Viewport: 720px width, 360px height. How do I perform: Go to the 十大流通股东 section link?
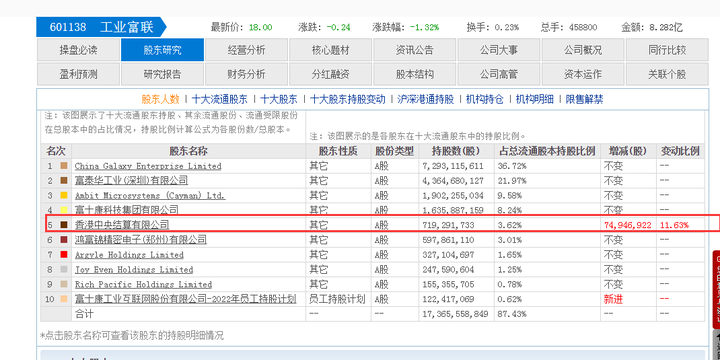pyautogui.click(x=219, y=99)
